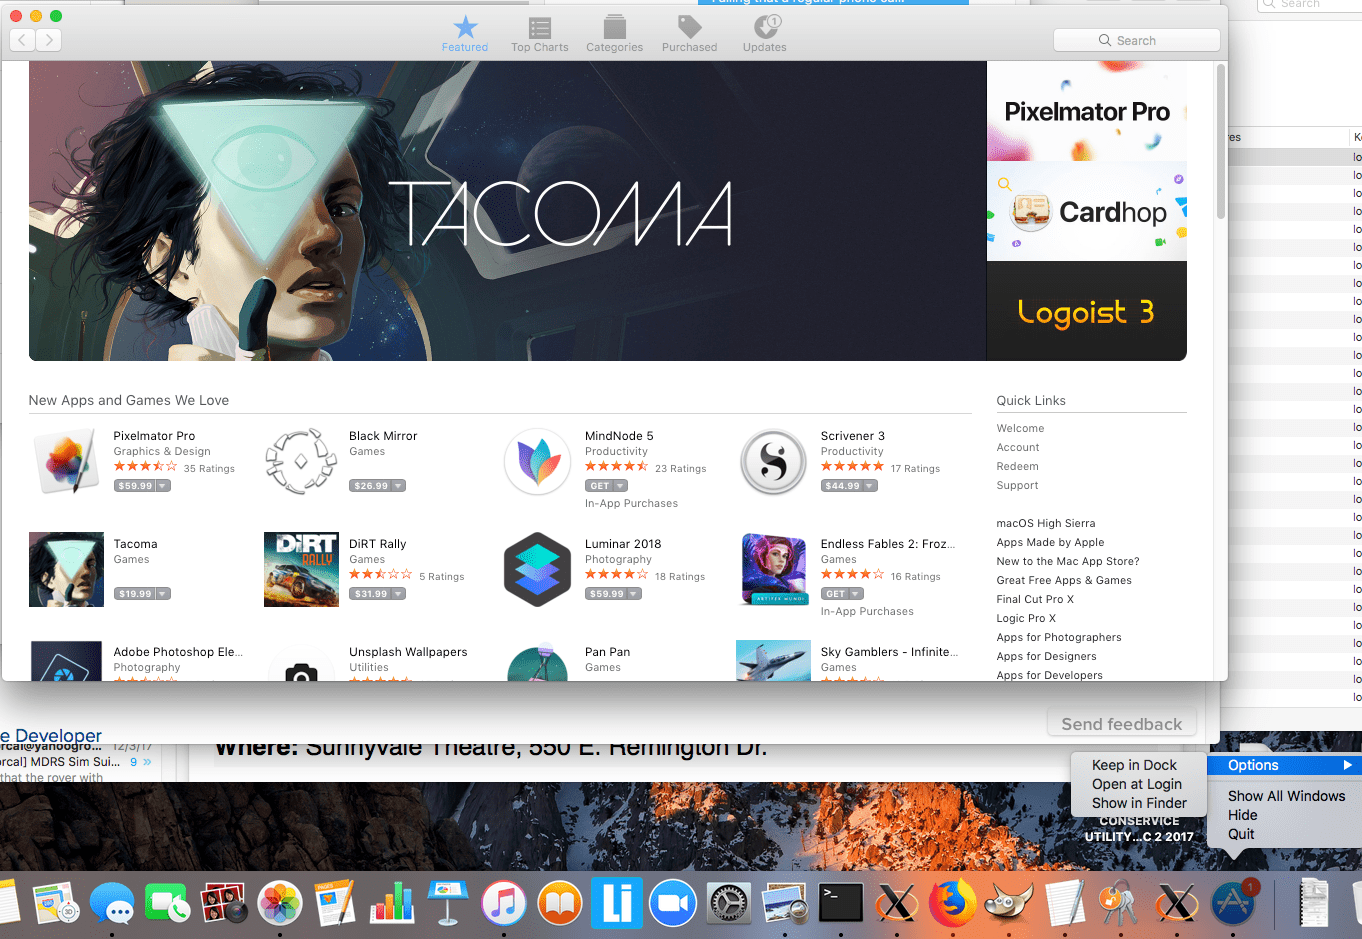The height and width of the screenshot is (939, 1362).
Task: Choose Hide from the Dock menu
Action: [x=1242, y=815]
